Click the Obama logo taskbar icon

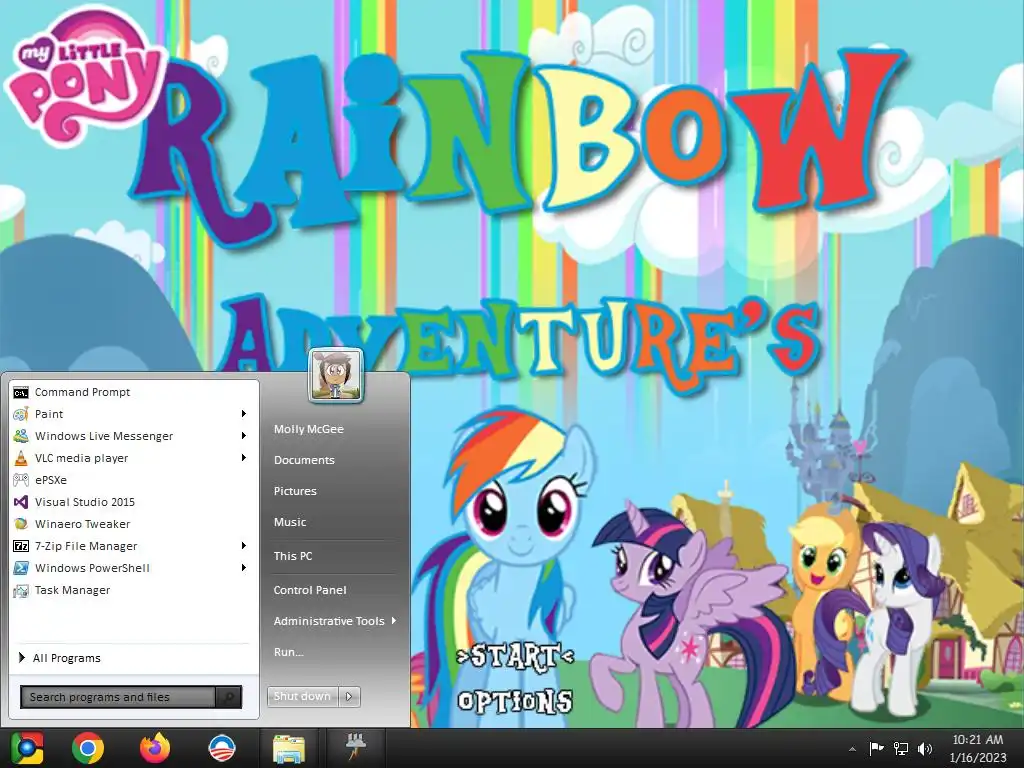pos(221,748)
